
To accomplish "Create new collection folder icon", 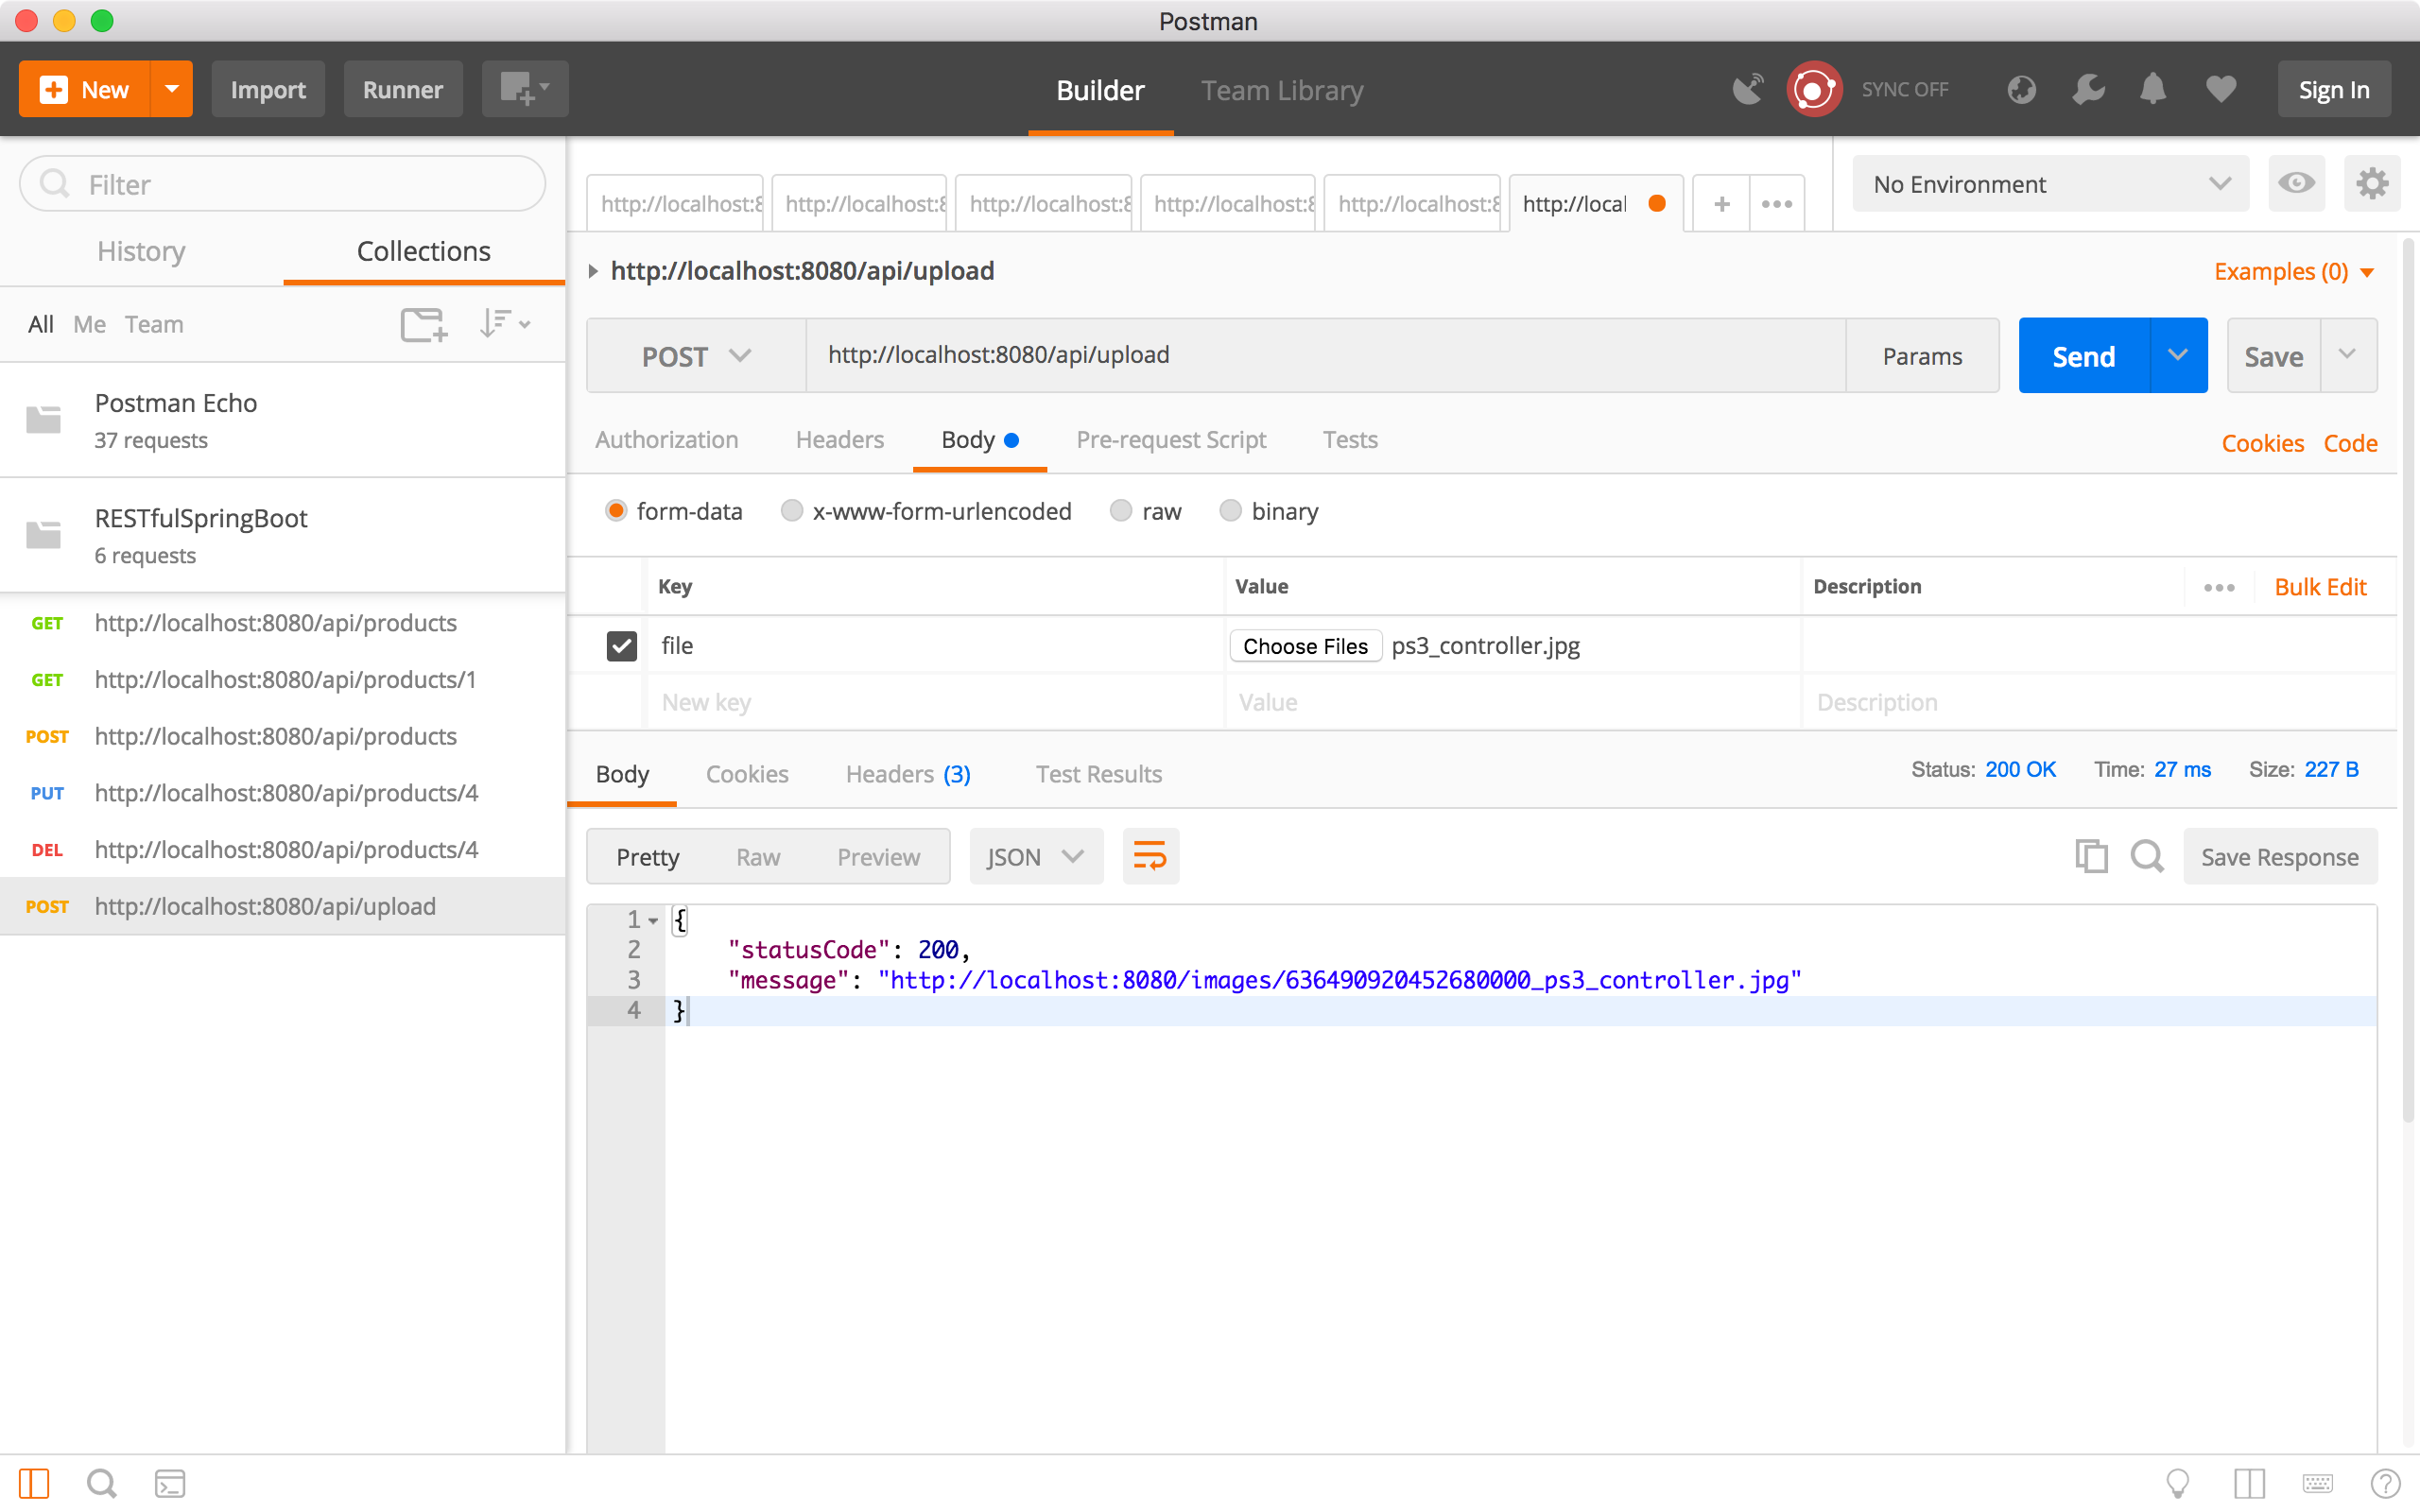I will [424, 324].
